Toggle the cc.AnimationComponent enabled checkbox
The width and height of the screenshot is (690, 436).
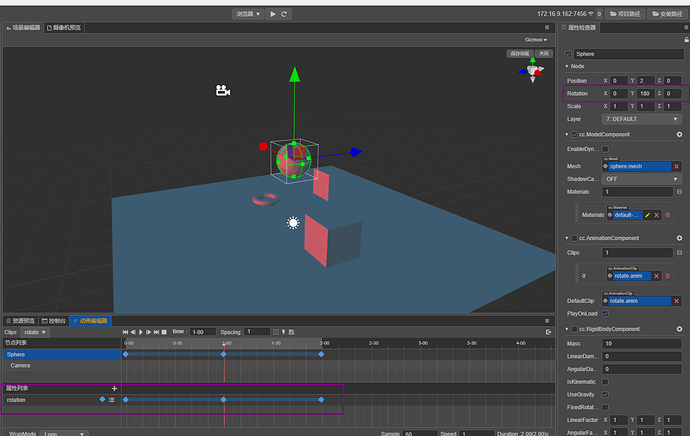coord(574,238)
